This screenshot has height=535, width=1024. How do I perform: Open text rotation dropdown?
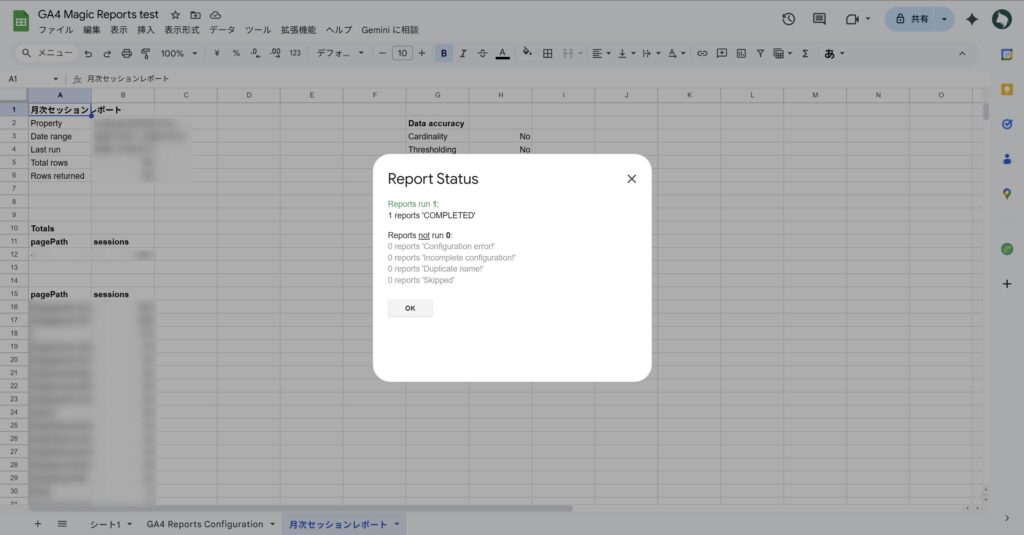click(676, 54)
